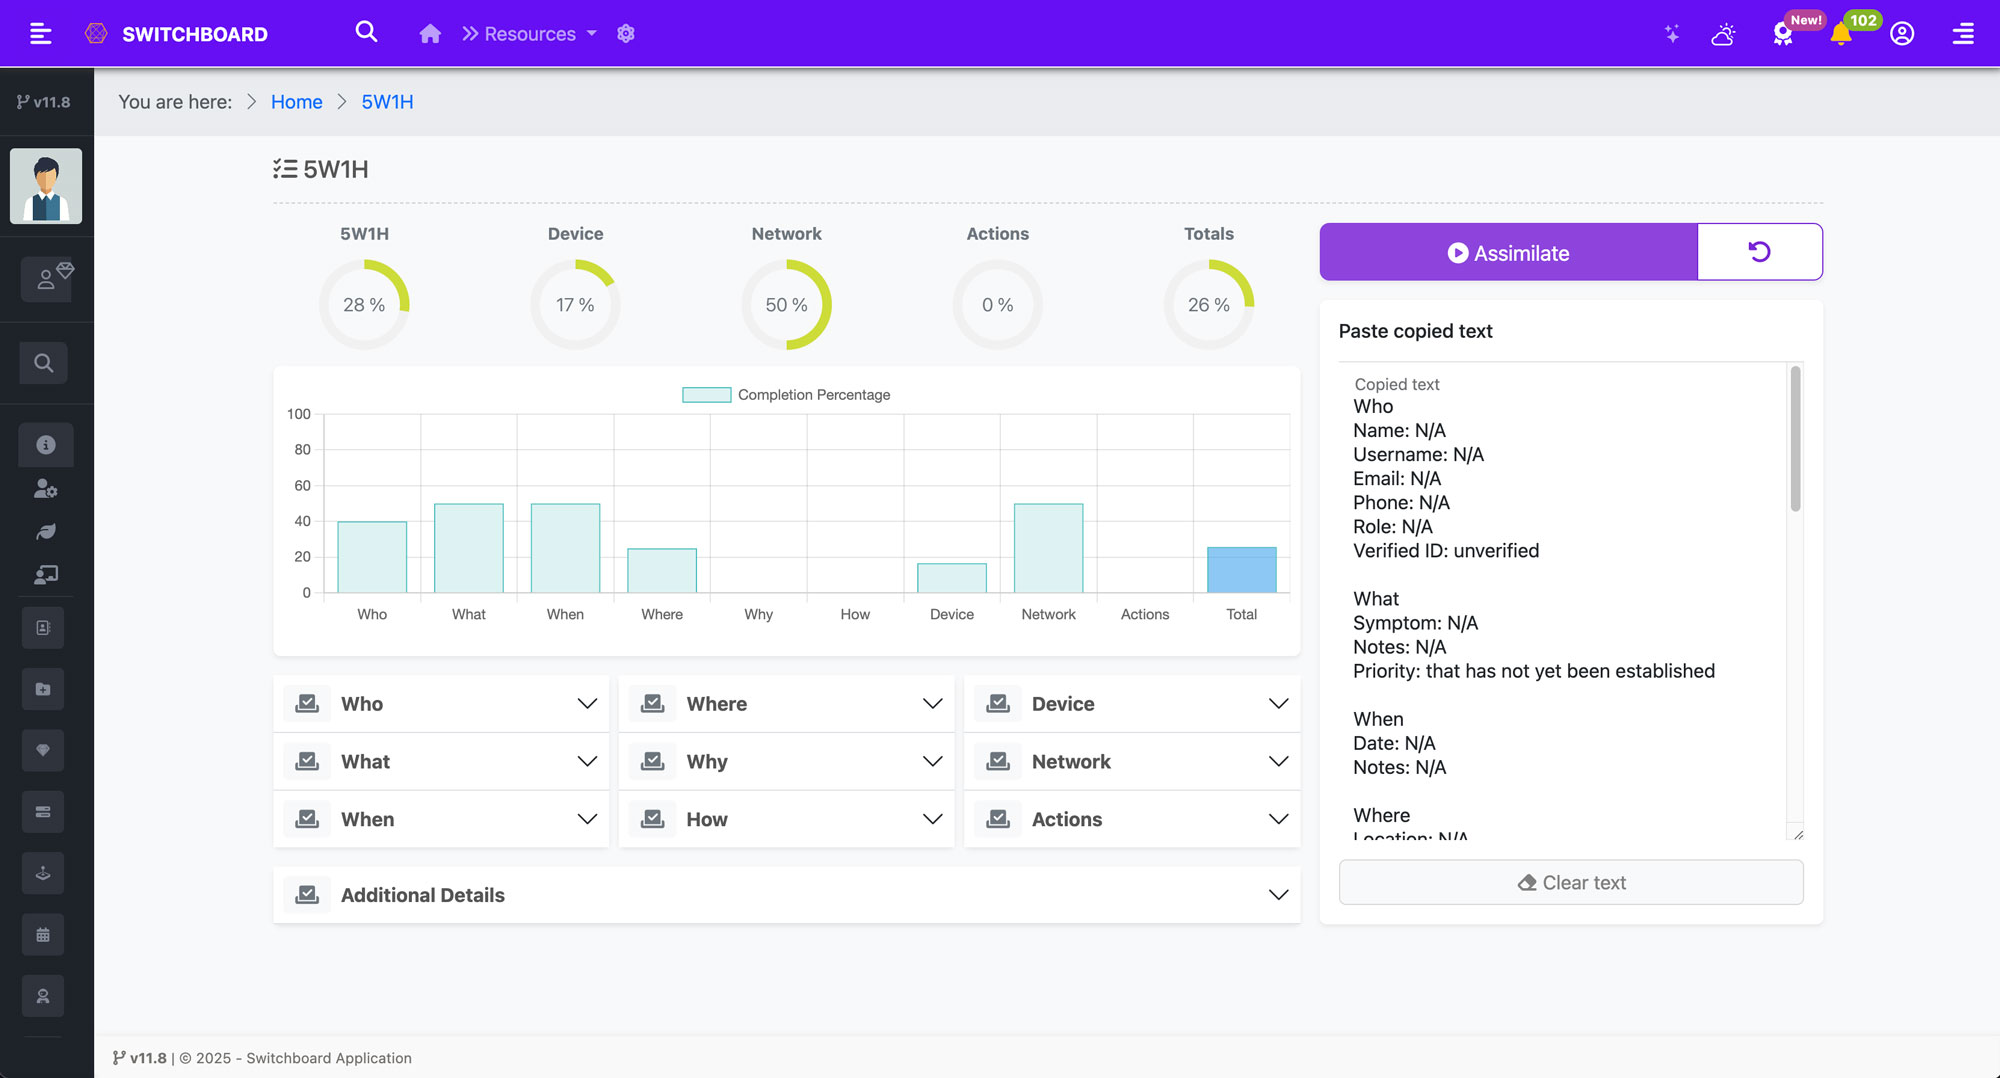Go to home via house icon
Screen dimensions: 2000x1078
click(x=430, y=34)
